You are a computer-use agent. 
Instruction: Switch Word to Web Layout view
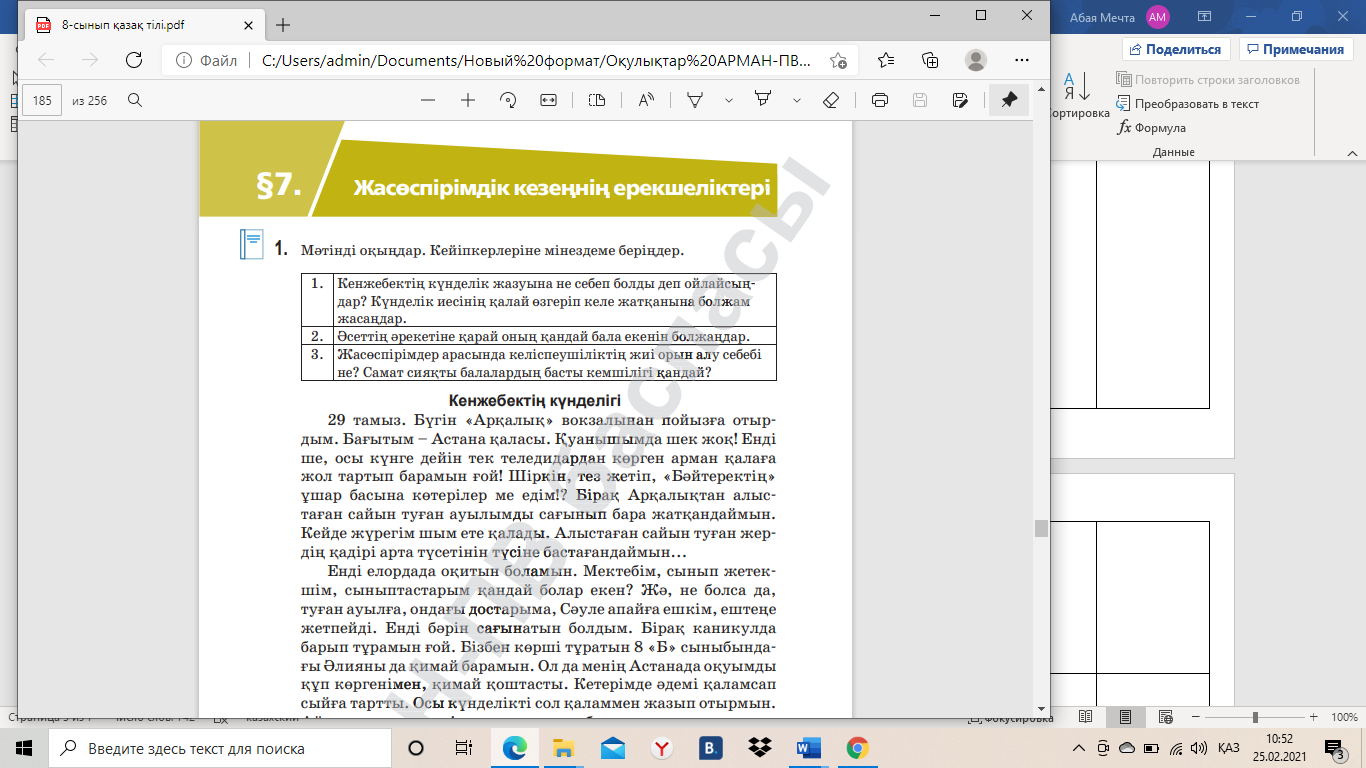point(1166,718)
